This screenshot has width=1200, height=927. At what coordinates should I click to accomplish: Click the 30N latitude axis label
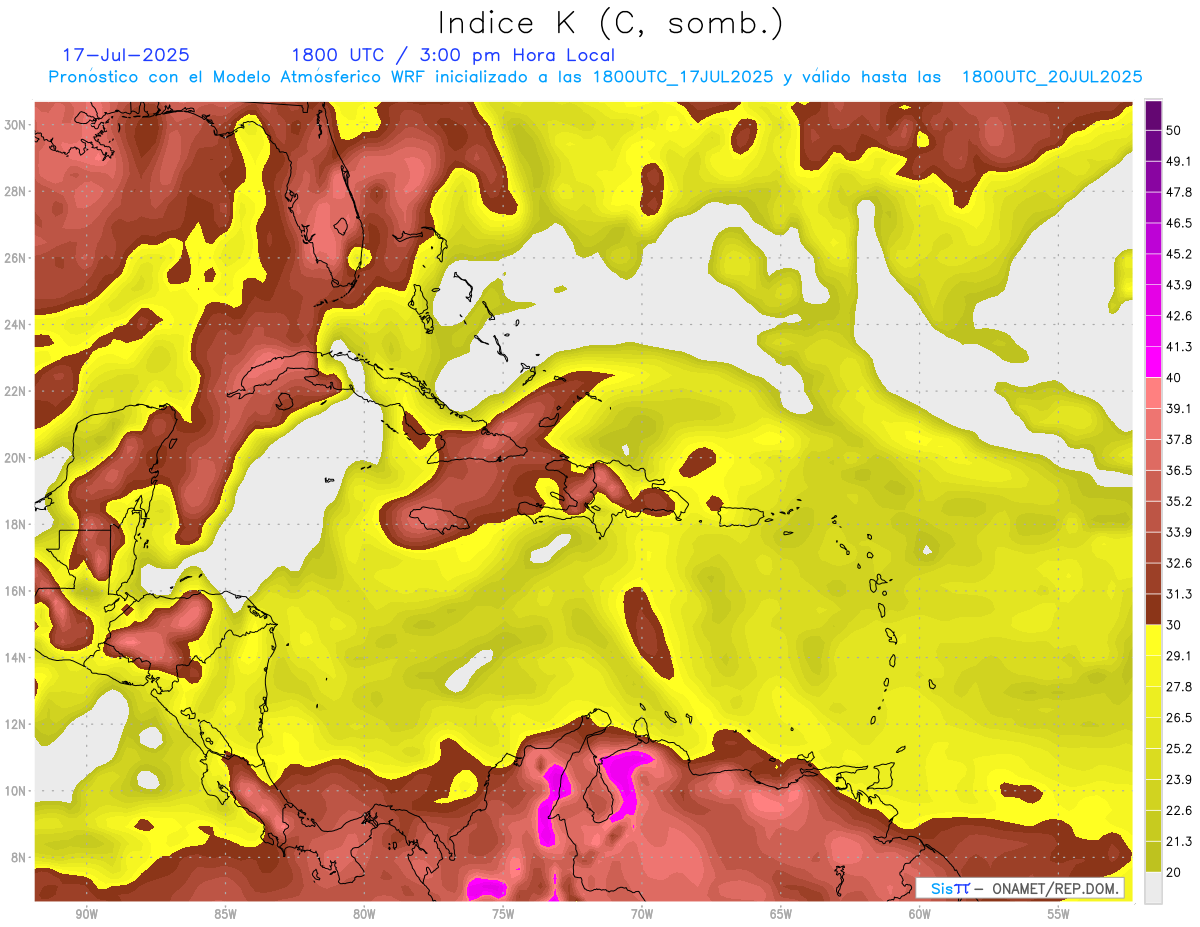[x=17, y=125]
